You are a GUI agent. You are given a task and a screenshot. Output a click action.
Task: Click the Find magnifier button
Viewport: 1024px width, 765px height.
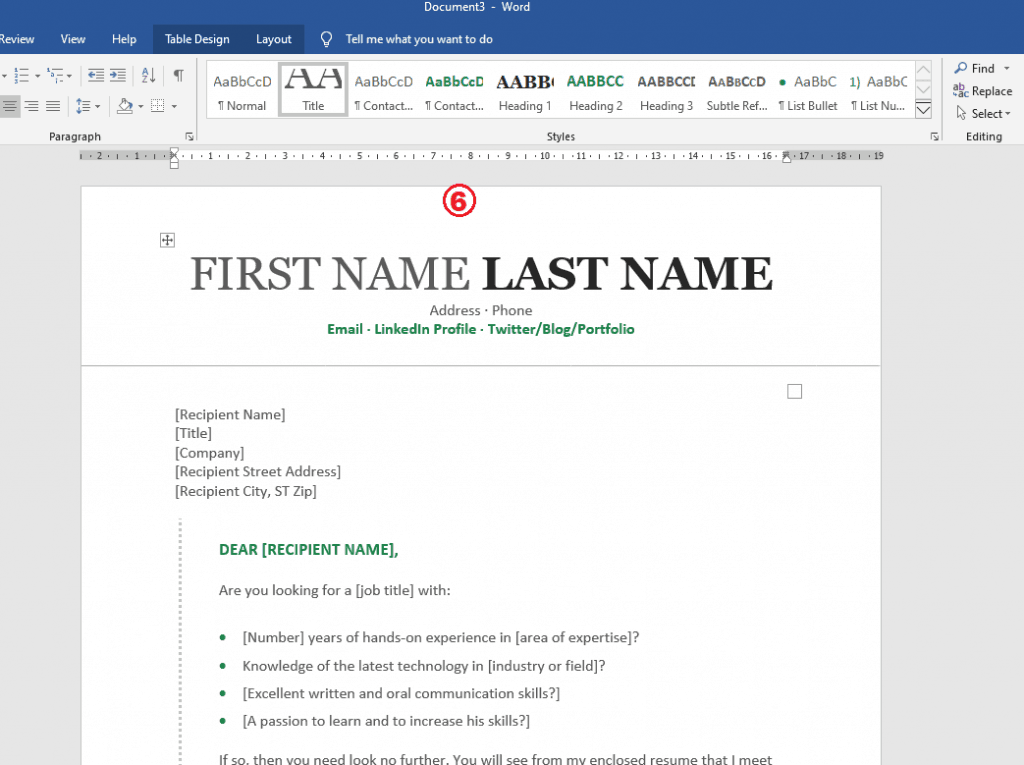pos(974,68)
